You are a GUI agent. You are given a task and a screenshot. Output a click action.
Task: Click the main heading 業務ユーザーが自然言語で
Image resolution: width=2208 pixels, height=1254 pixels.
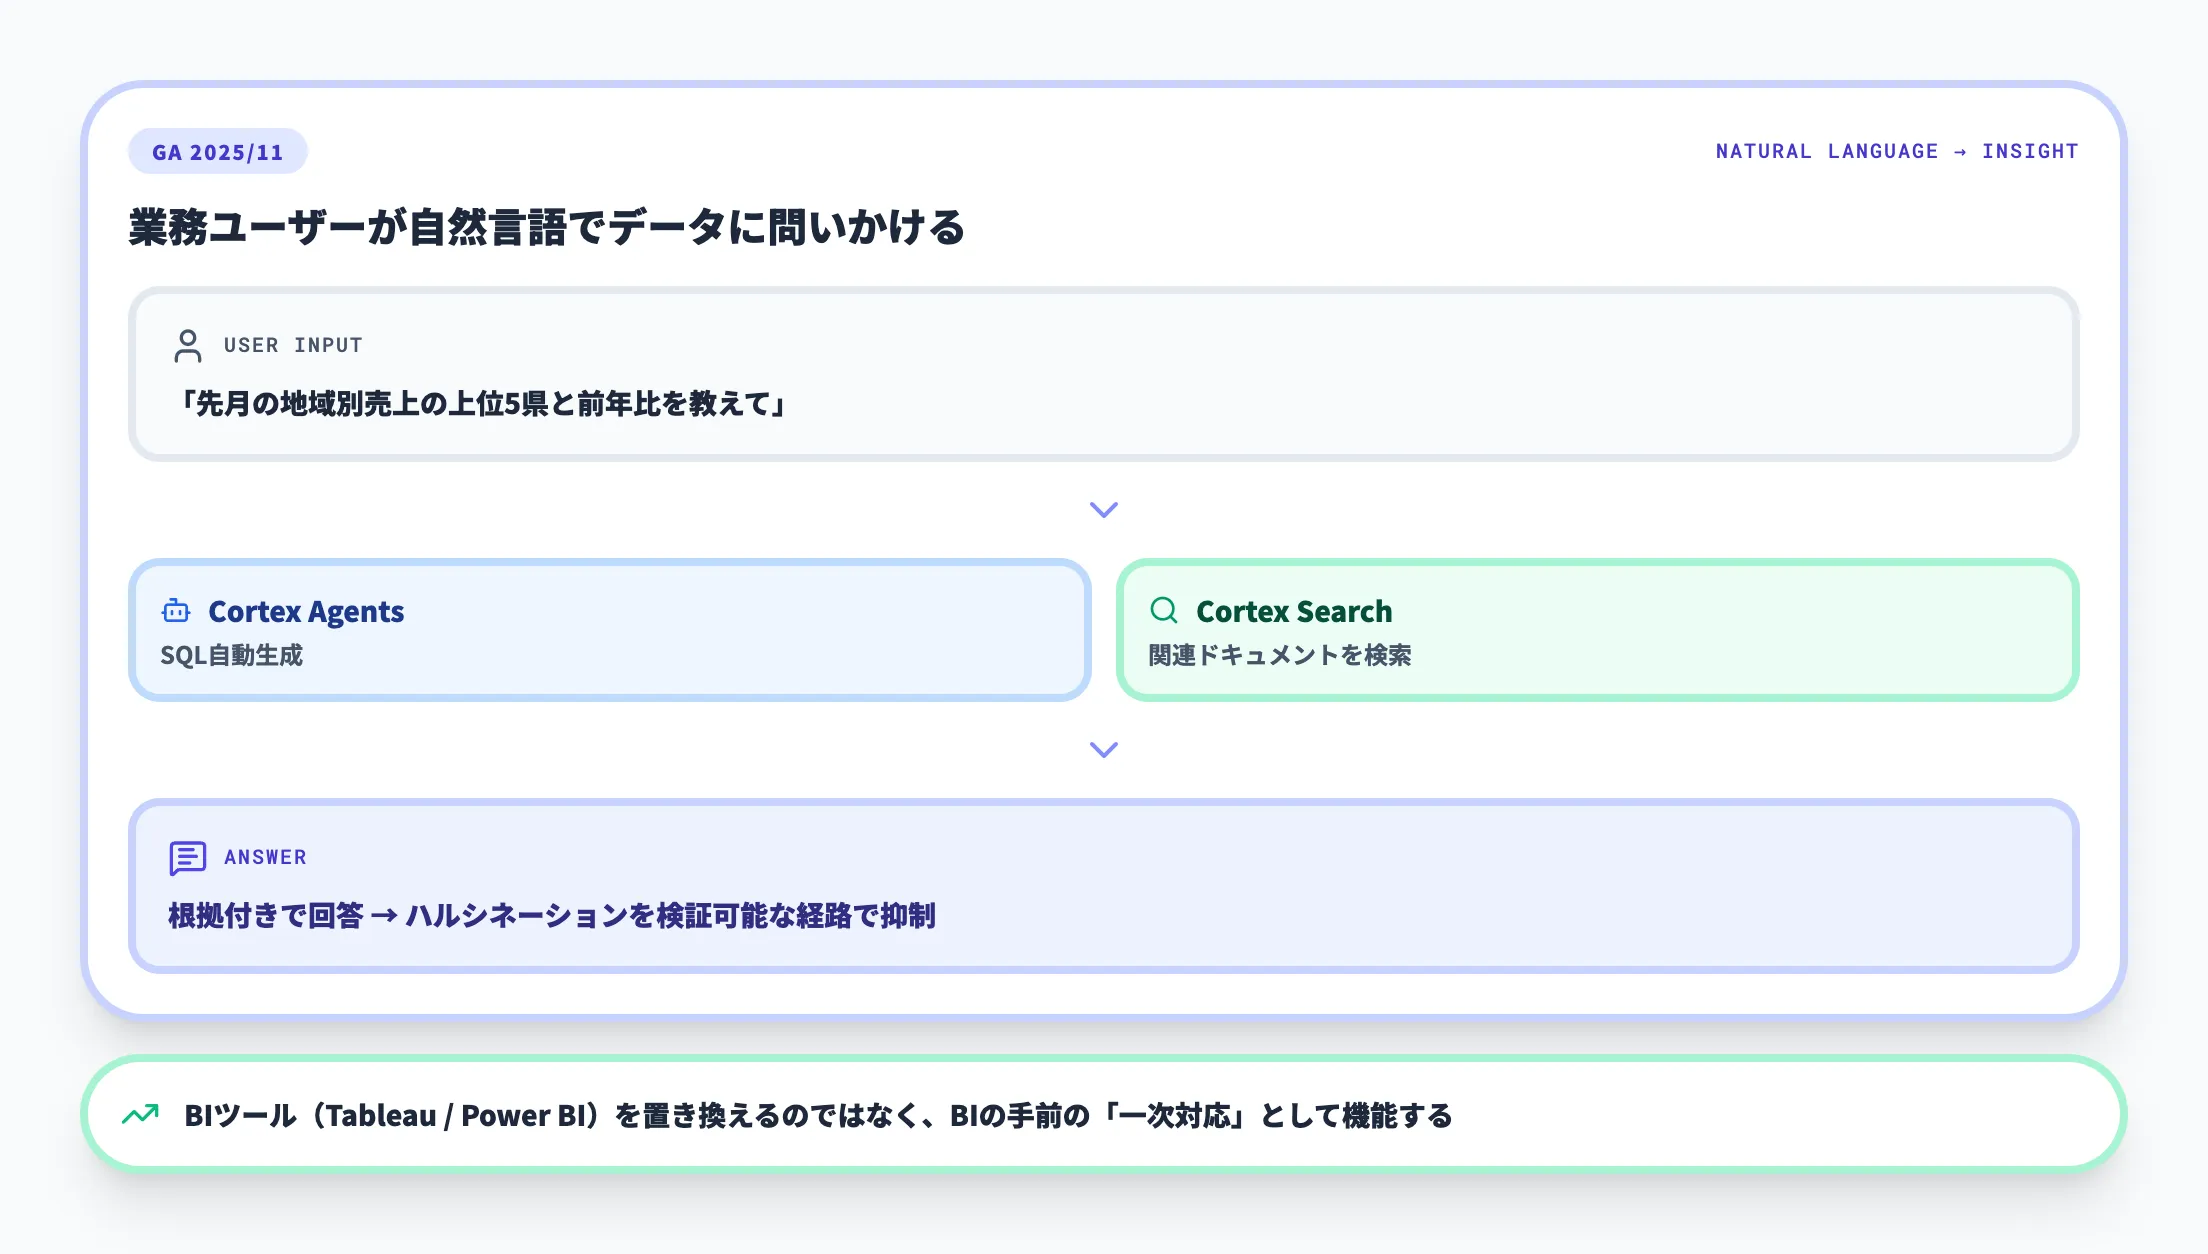pyautogui.click(x=546, y=227)
